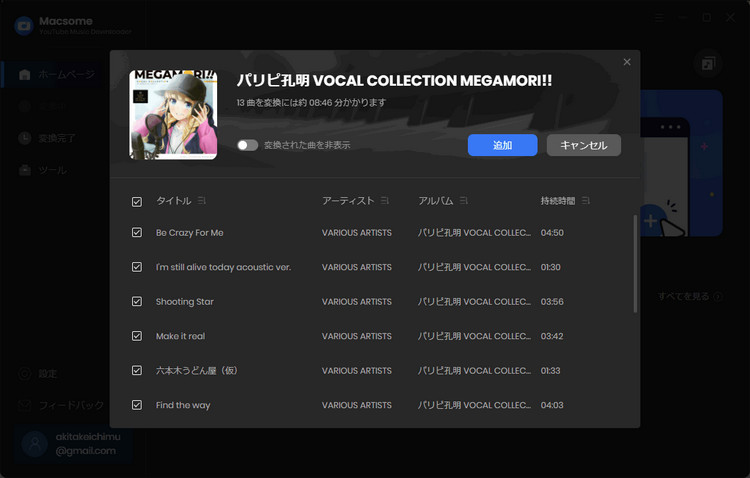Toggle 変換された曲を非表示 switch
This screenshot has height=478, width=750.
pyautogui.click(x=247, y=145)
